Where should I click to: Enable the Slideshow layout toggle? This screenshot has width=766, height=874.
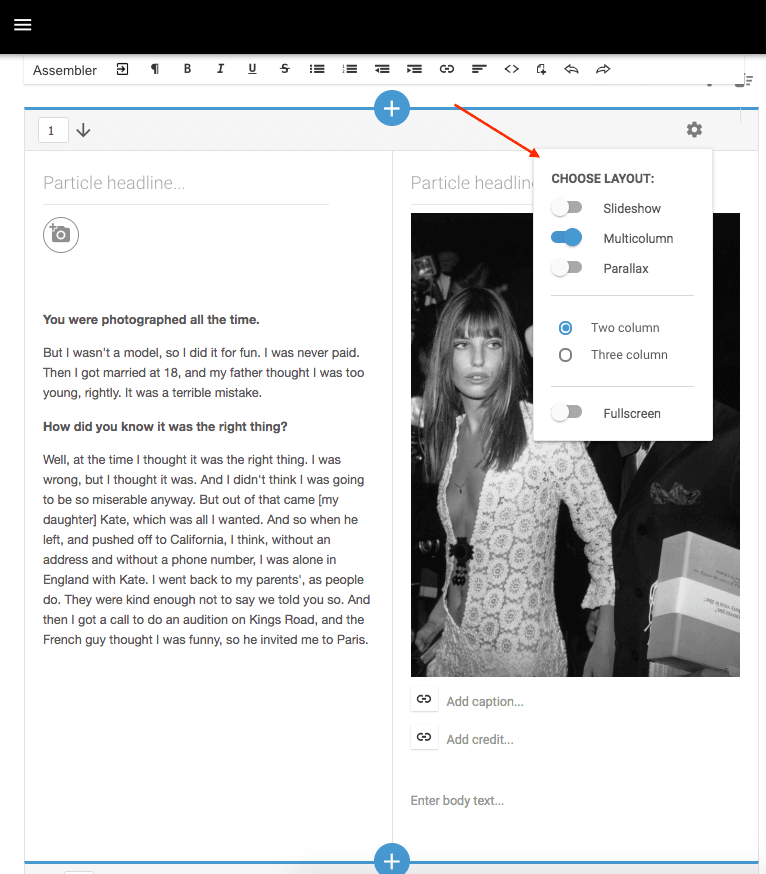point(566,208)
